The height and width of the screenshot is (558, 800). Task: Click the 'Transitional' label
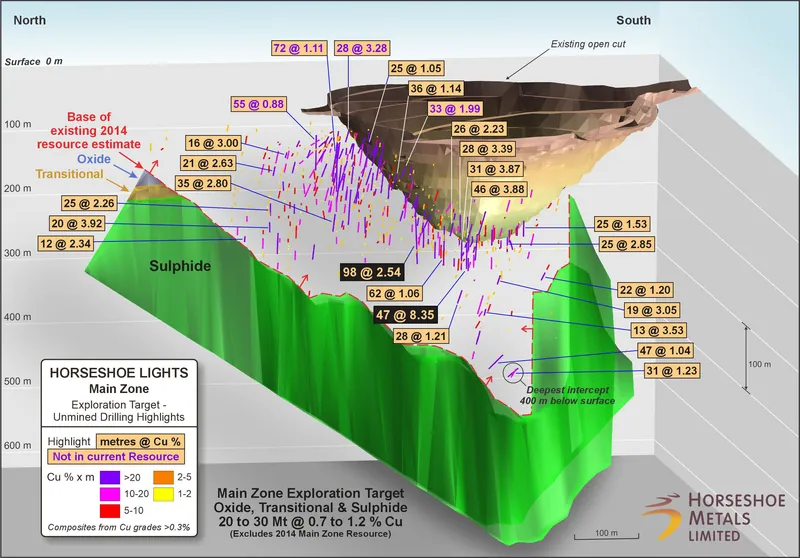69,174
